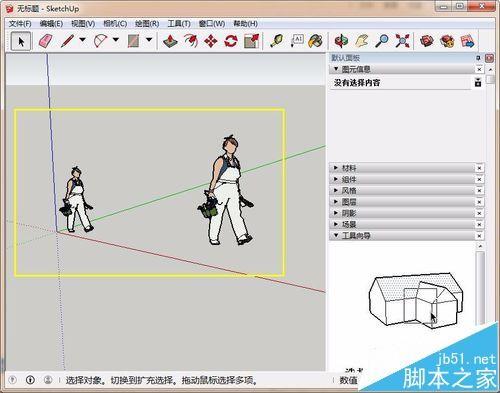Viewport: 500px width, 393px height.
Task: Choose the pink Eraser tool
Action: tap(45, 41)
